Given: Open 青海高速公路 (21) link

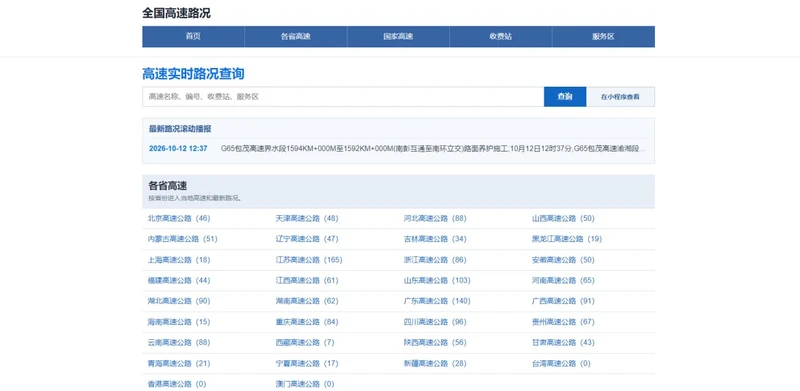Looking at the screenshot, I should click(179, 363).
